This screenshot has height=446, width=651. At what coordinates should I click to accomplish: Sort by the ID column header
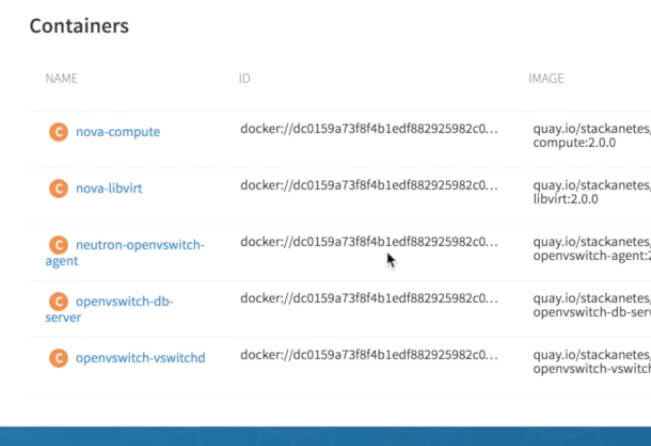(x=244, y=78)
